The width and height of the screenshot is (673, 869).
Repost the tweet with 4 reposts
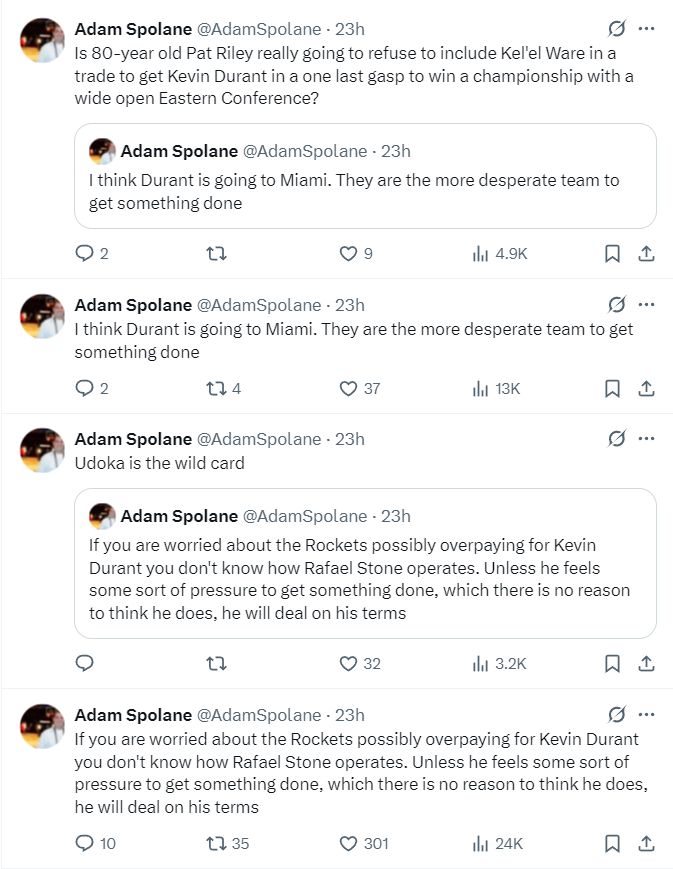[x=215, y=388]
